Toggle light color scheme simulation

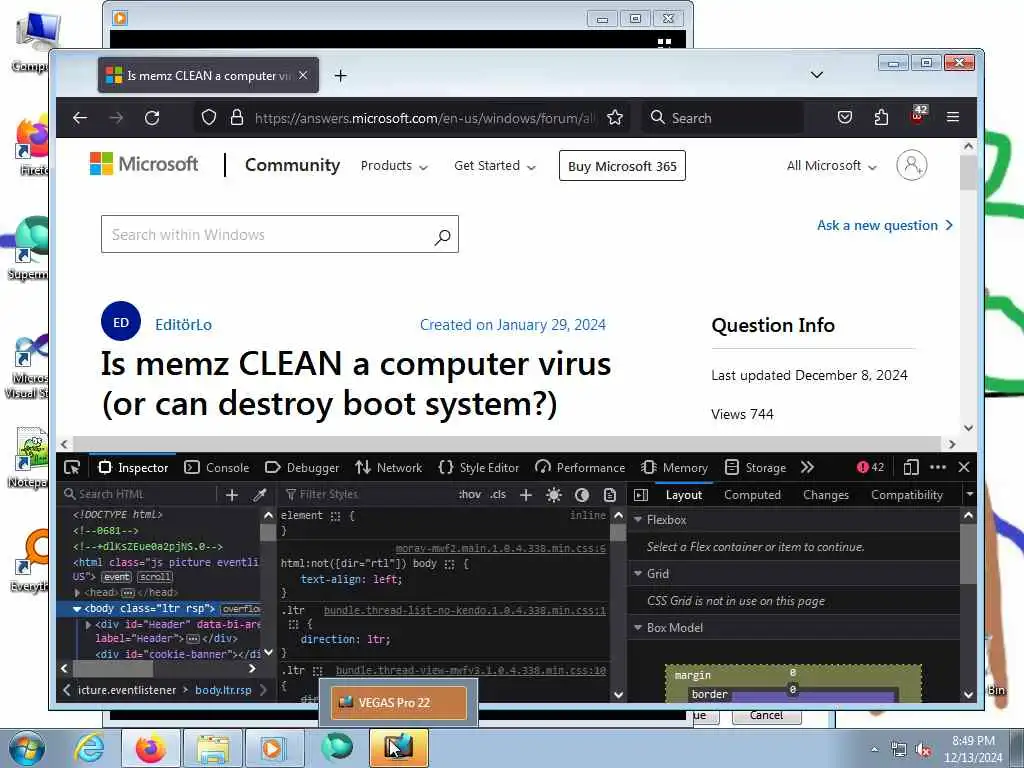click(554, 495)
